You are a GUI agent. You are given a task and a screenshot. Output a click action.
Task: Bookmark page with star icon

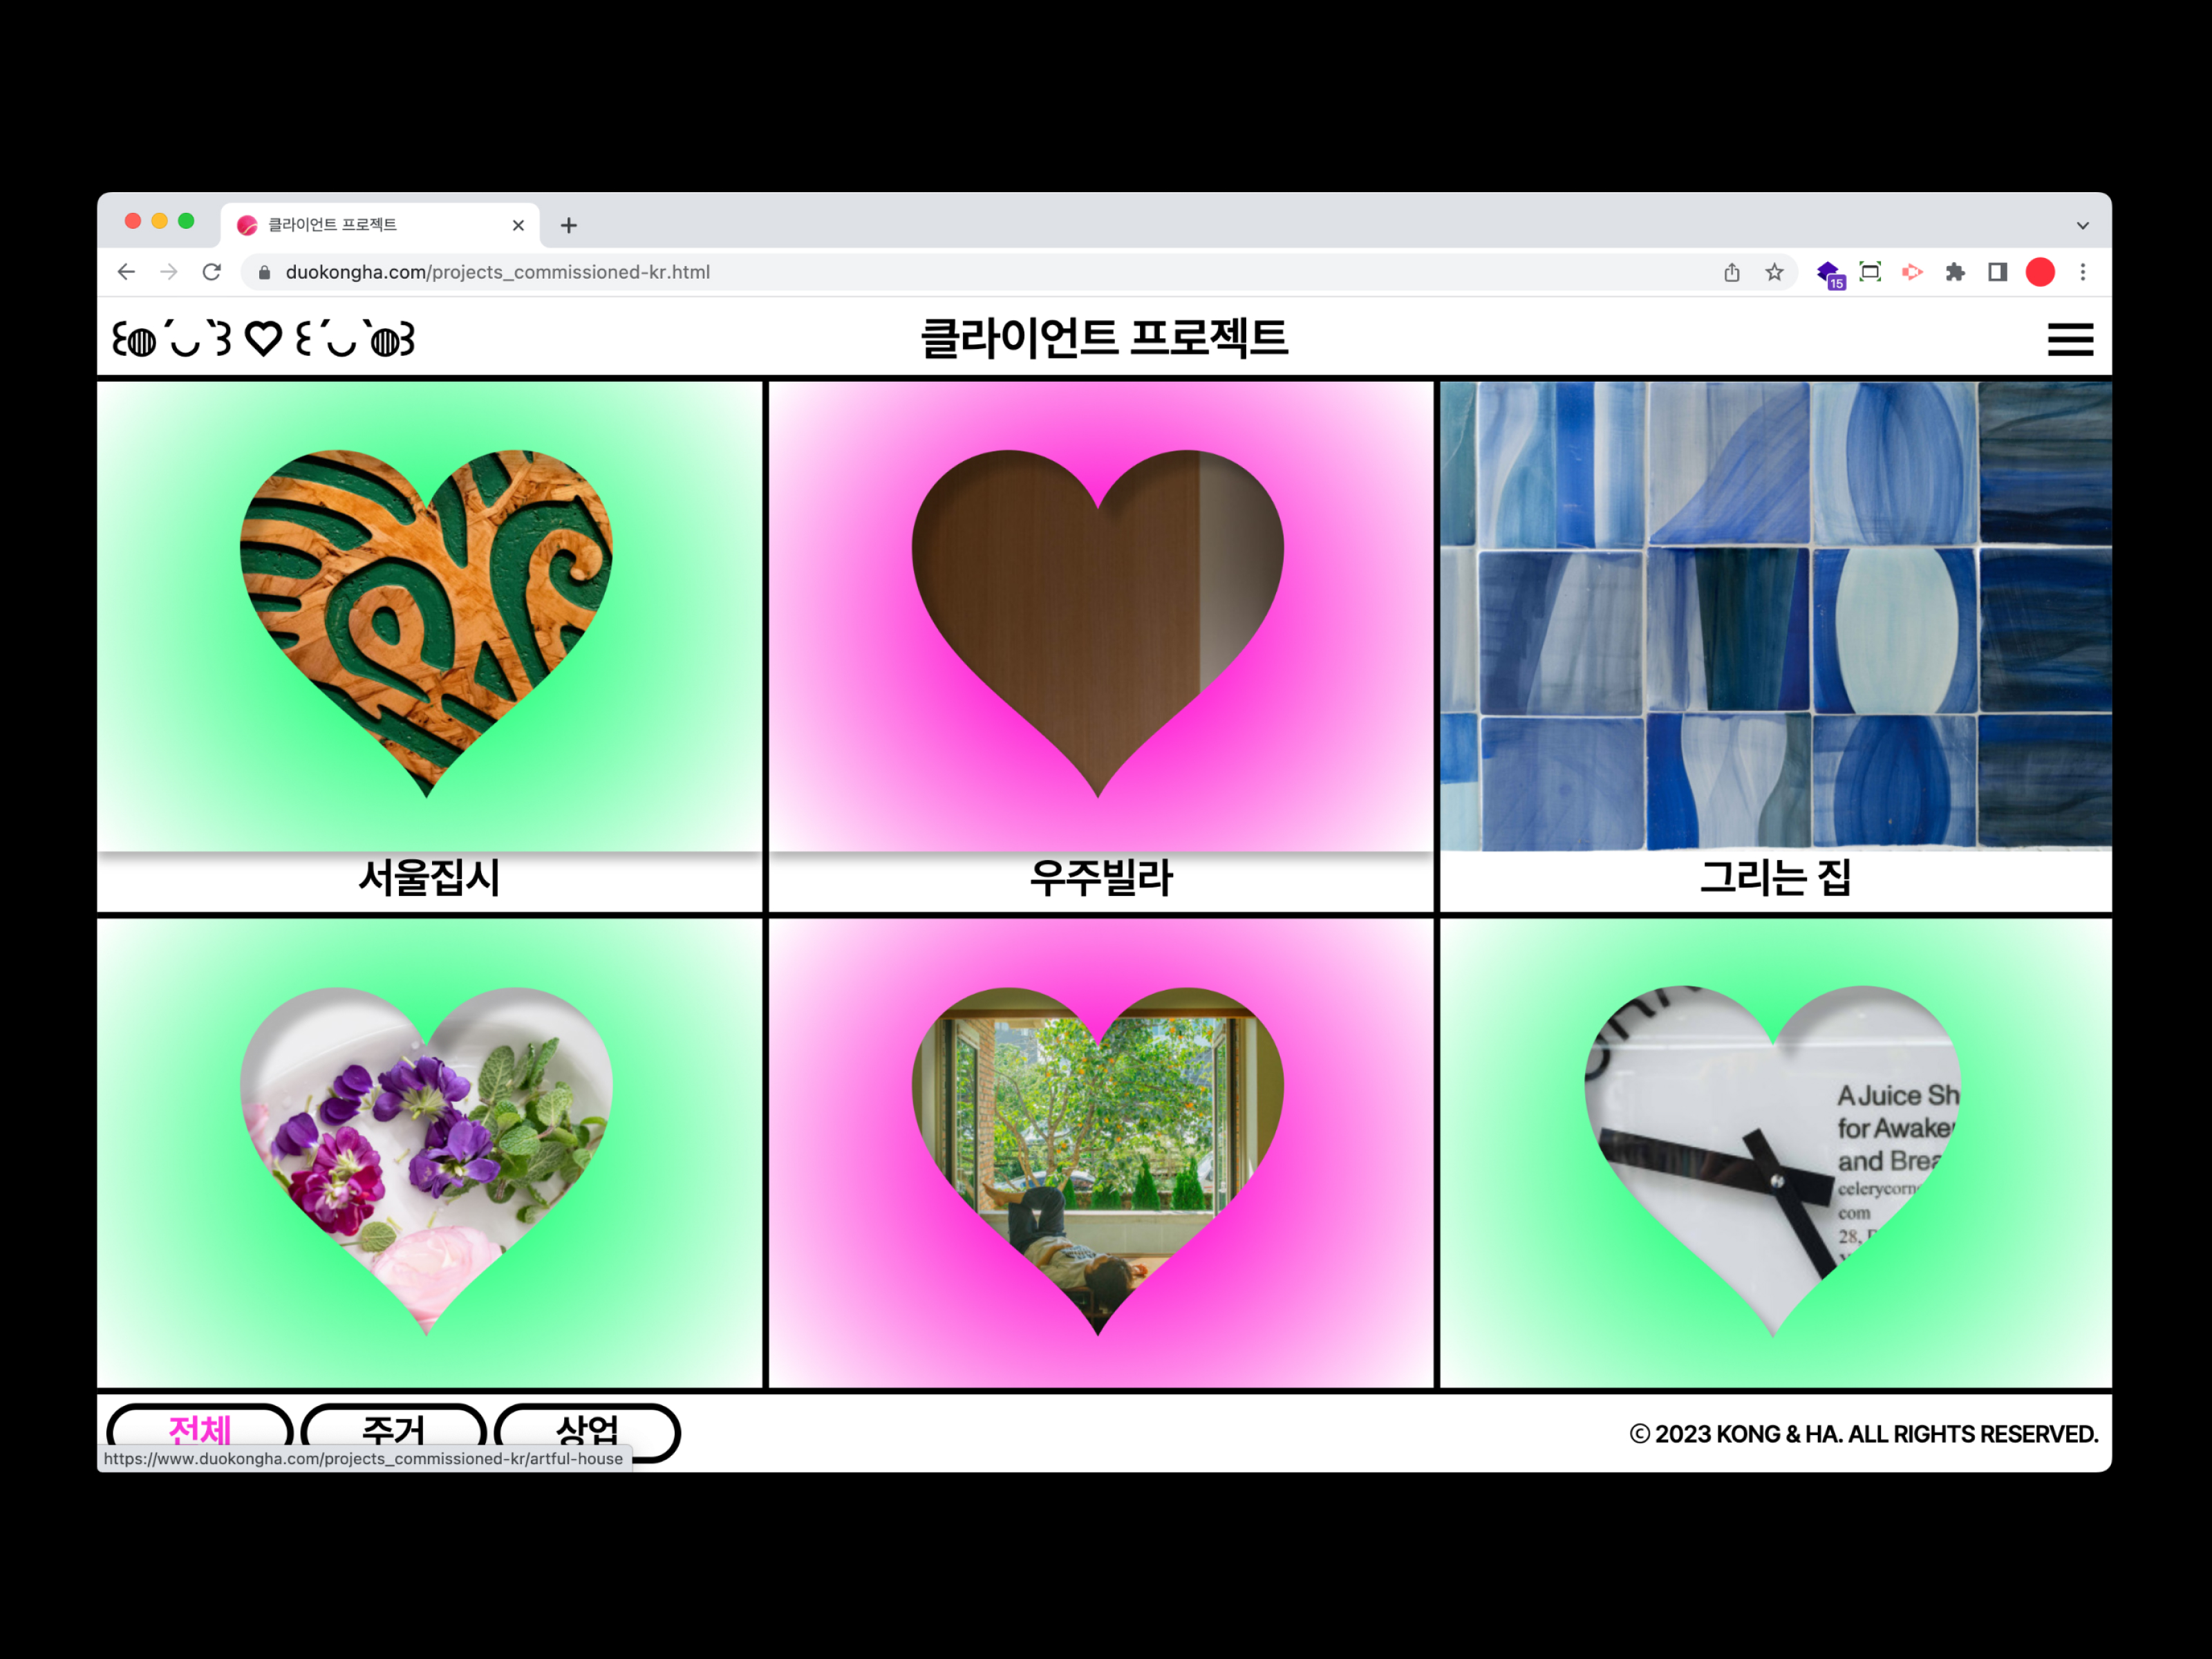click(1773, 272)
